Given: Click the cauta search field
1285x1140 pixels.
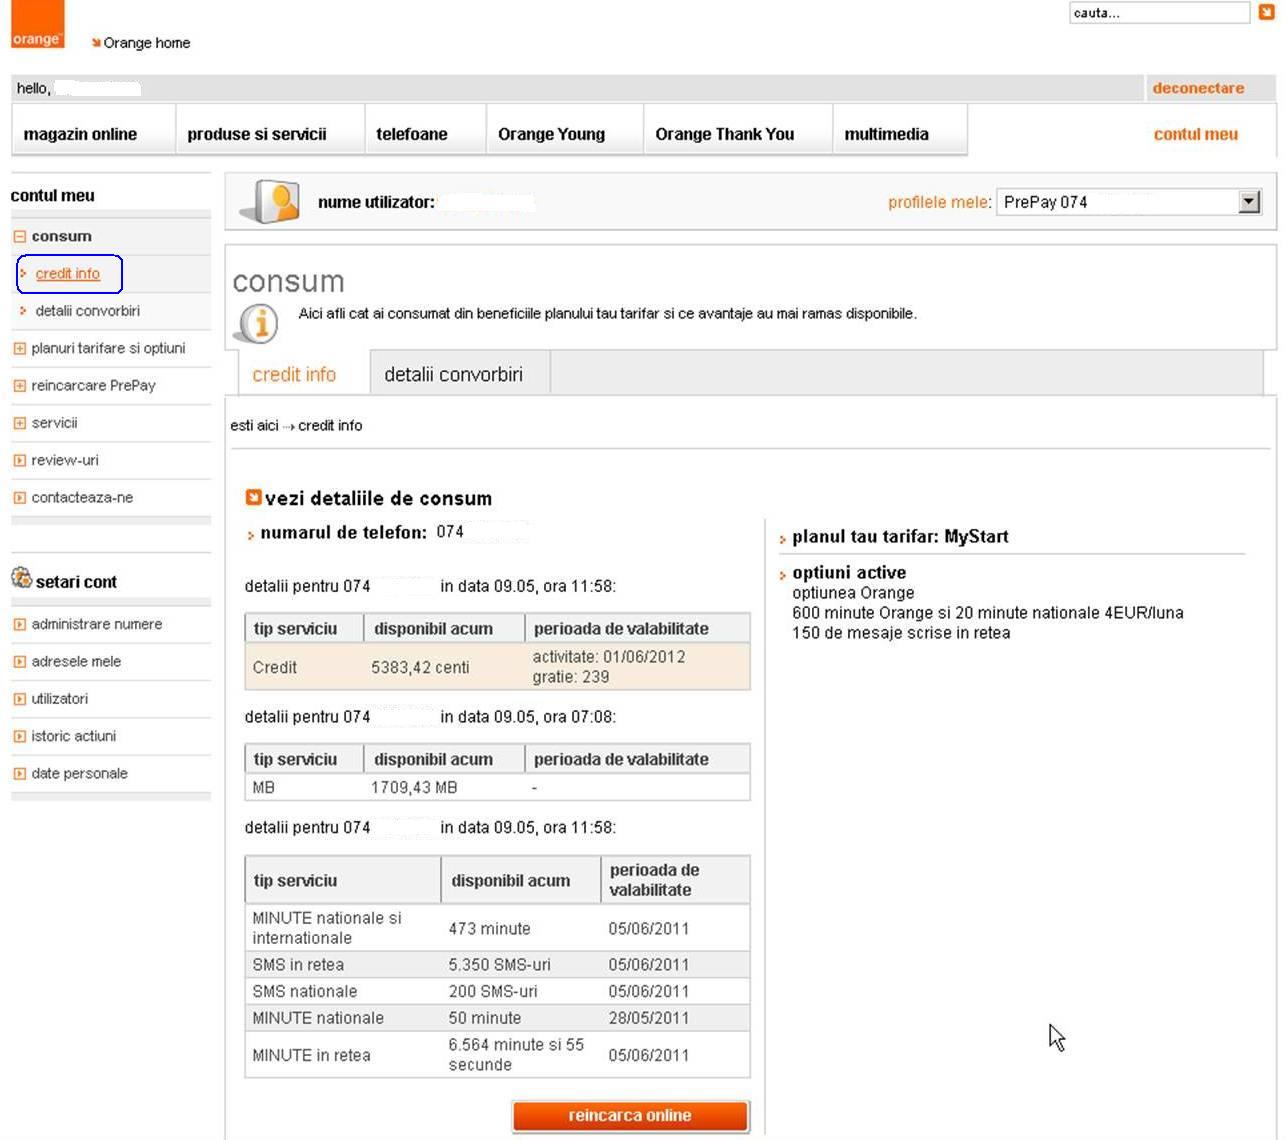Looking at the screenshot, I should pyautogui.click(x=1159, y=12).
